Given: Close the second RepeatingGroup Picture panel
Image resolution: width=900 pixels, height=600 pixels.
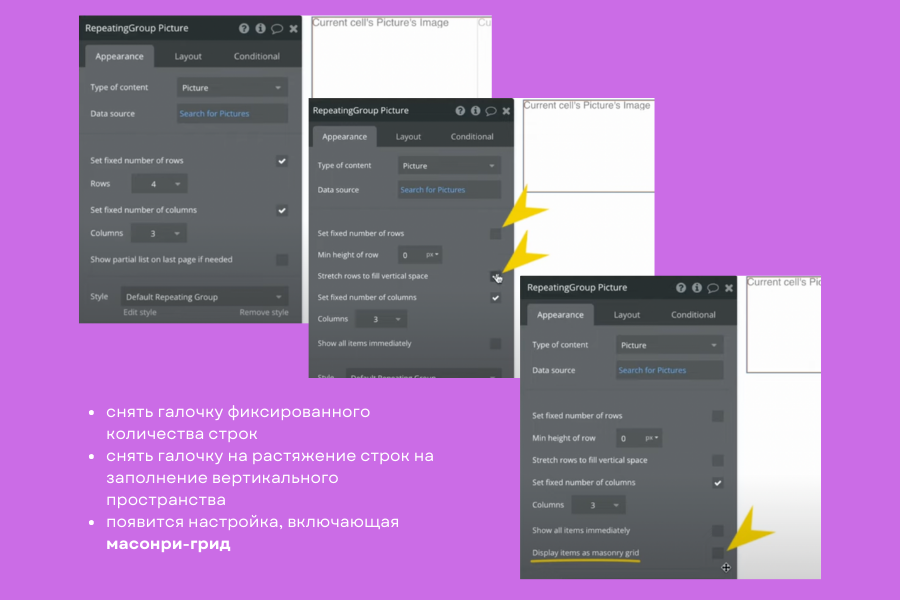Looking at the screenshot, I should [506, 111].
